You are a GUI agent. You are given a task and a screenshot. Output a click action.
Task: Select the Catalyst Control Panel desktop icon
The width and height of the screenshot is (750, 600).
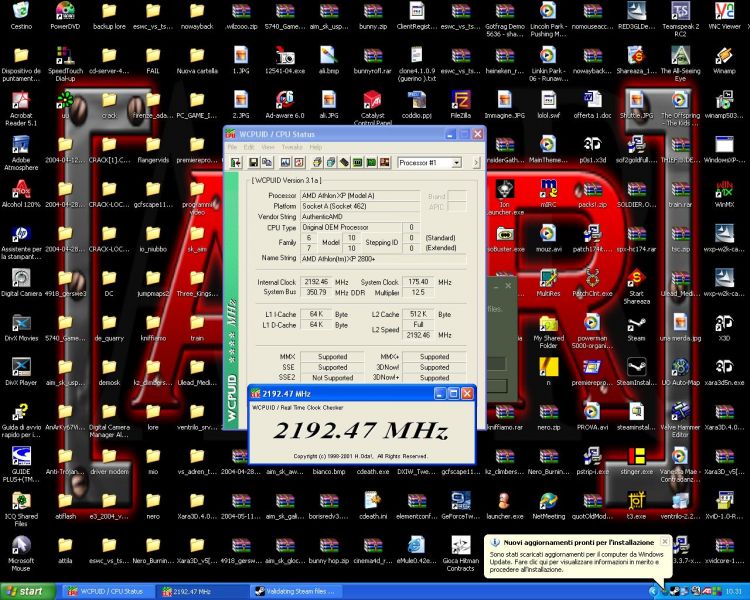coord(373,108)
